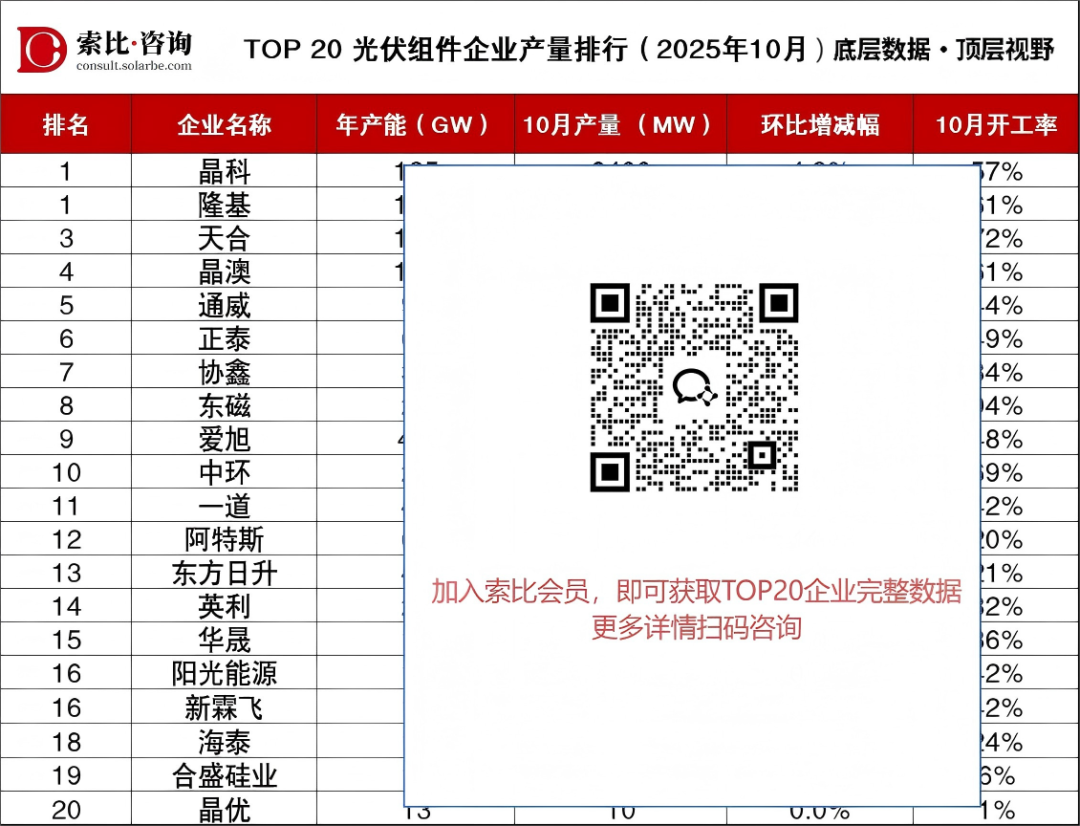
Task: Select the 阿特斯 company name
Action: pyautogui.click(x=224, y=540)
